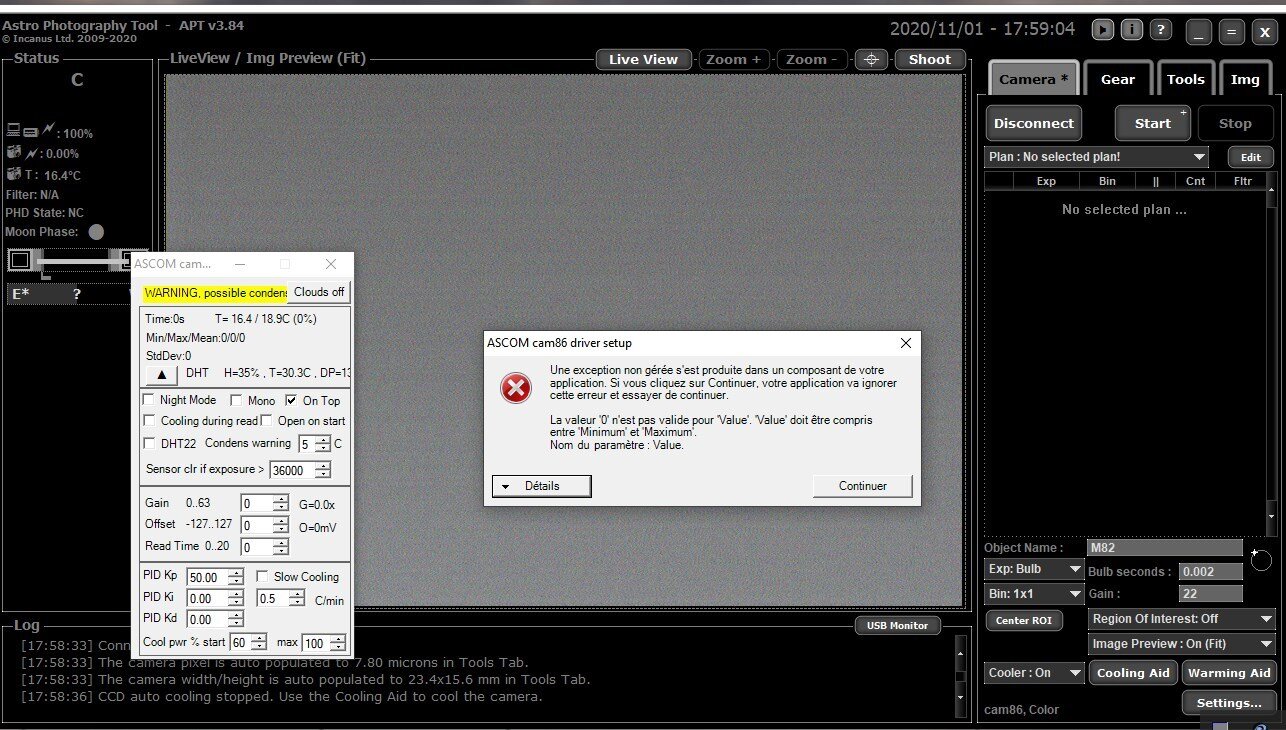
Task: Open camera Settings...
Action: 1229,702
